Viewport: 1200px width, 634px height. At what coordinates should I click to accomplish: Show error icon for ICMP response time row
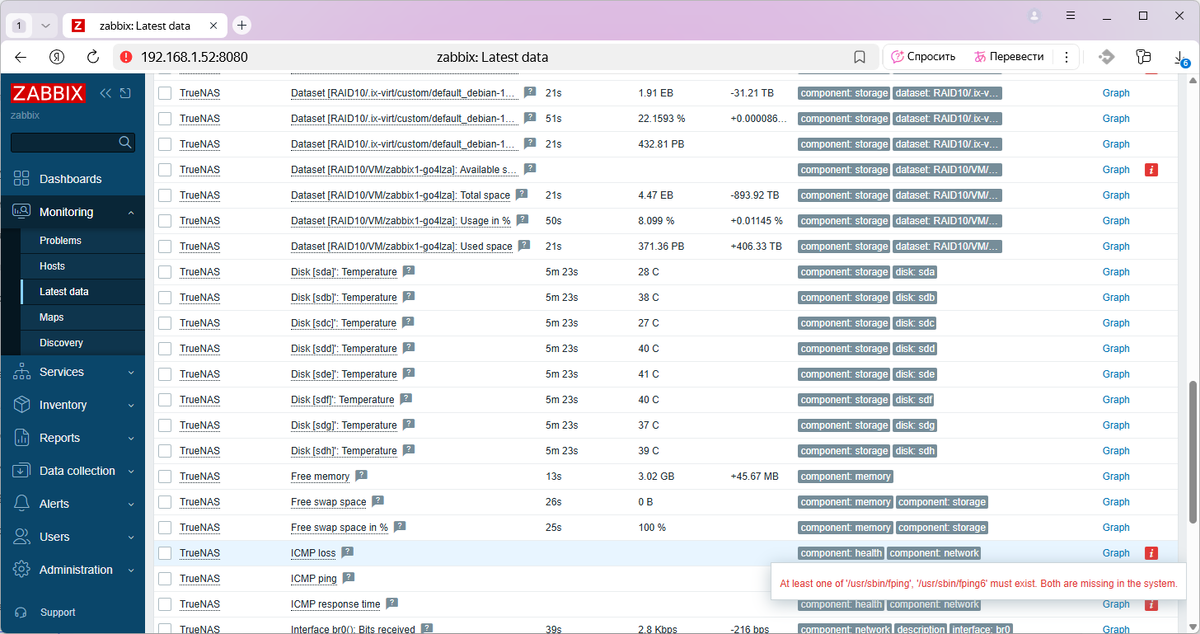[x=1151, y=604]
